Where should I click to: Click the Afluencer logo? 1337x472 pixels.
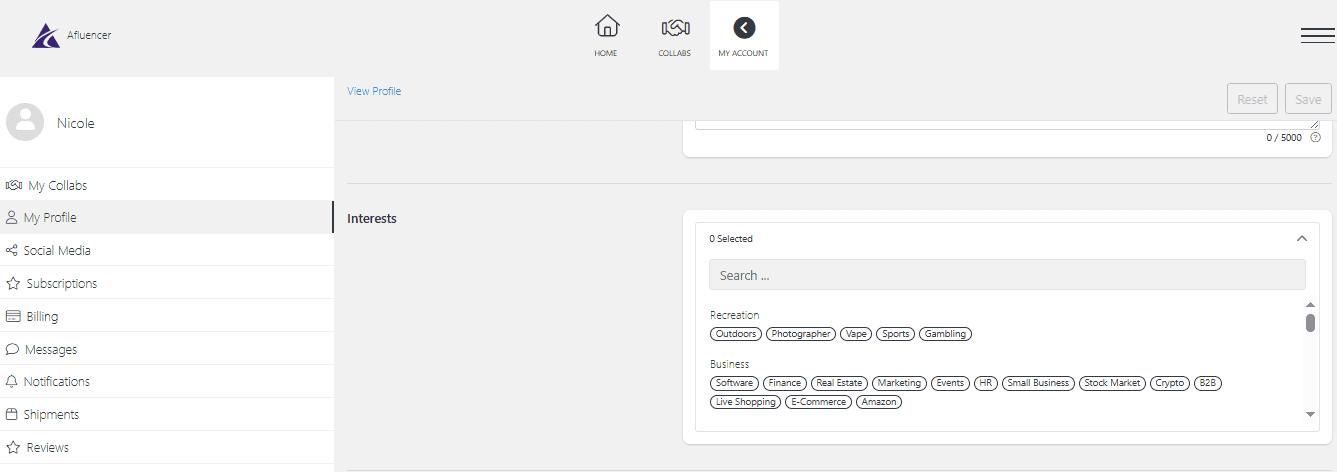[46, 36]
